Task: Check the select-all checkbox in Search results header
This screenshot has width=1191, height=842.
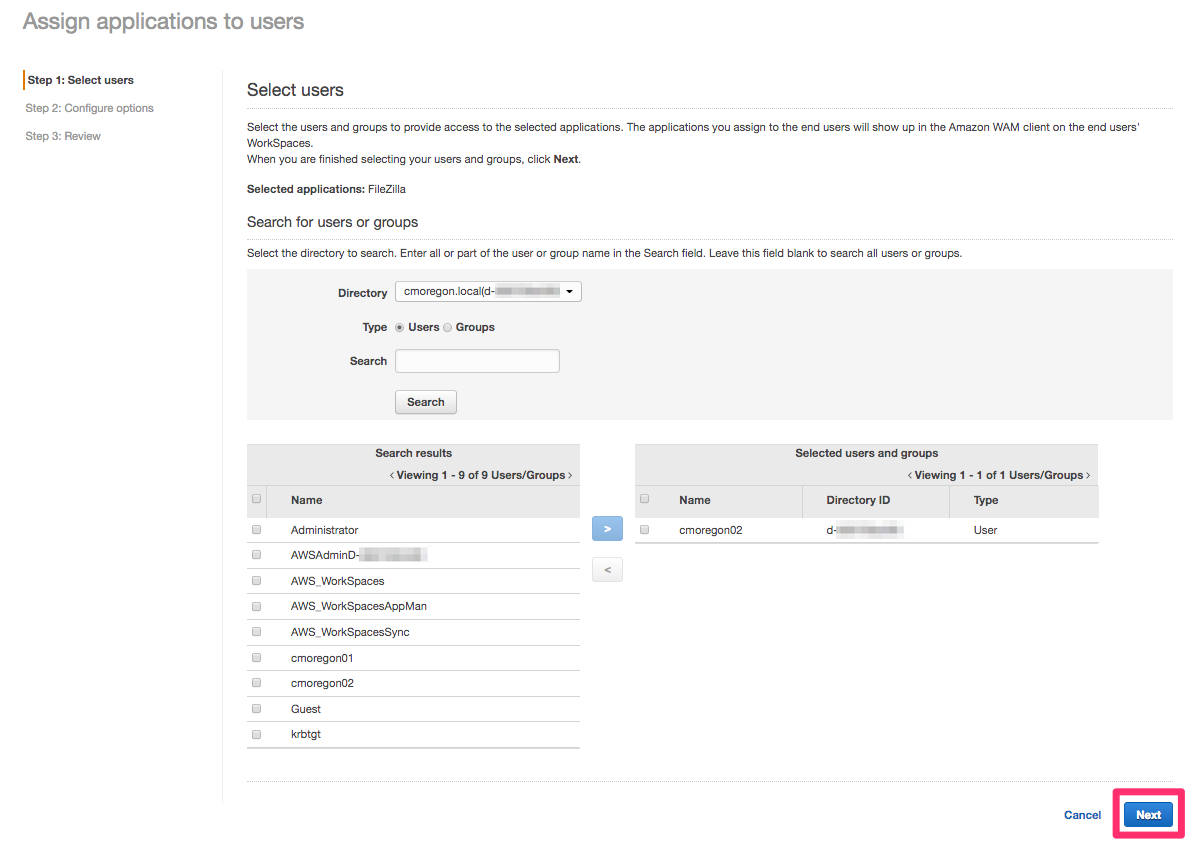Action: pos(256,498)
